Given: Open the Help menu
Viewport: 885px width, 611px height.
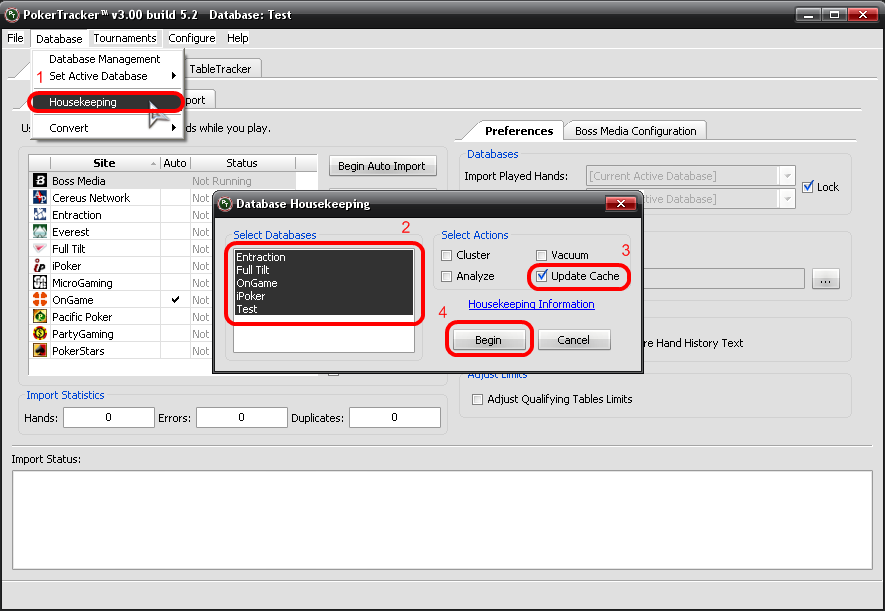Looking at the screenshot, I should click(x=238, y=38).
